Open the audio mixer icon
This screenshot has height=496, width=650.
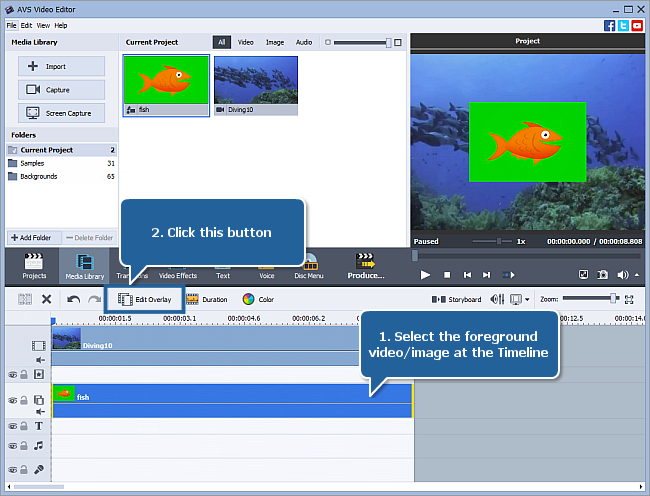(497, 299)
